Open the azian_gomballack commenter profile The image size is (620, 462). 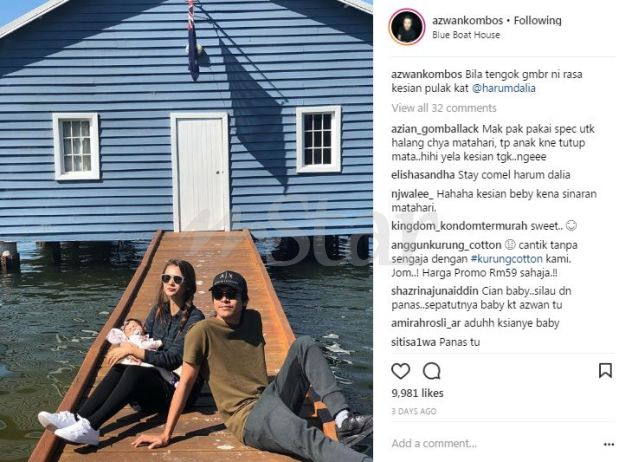pos(435,129)
